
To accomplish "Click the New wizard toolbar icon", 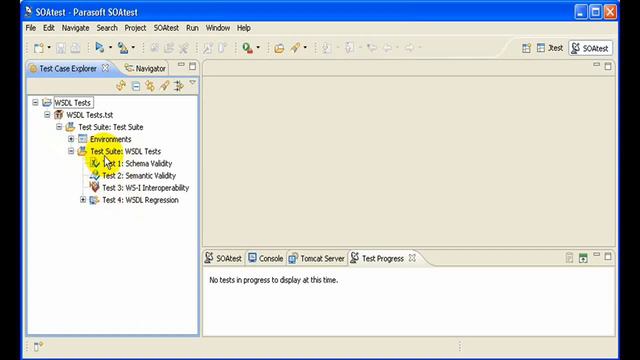I will click(x=39, y=48).
